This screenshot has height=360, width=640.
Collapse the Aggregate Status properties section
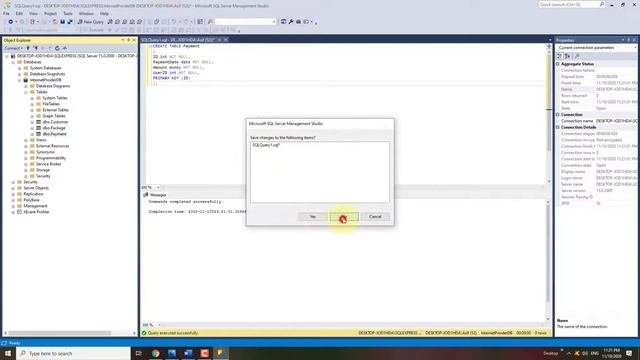pyautogui.click(x=558, y=64)
